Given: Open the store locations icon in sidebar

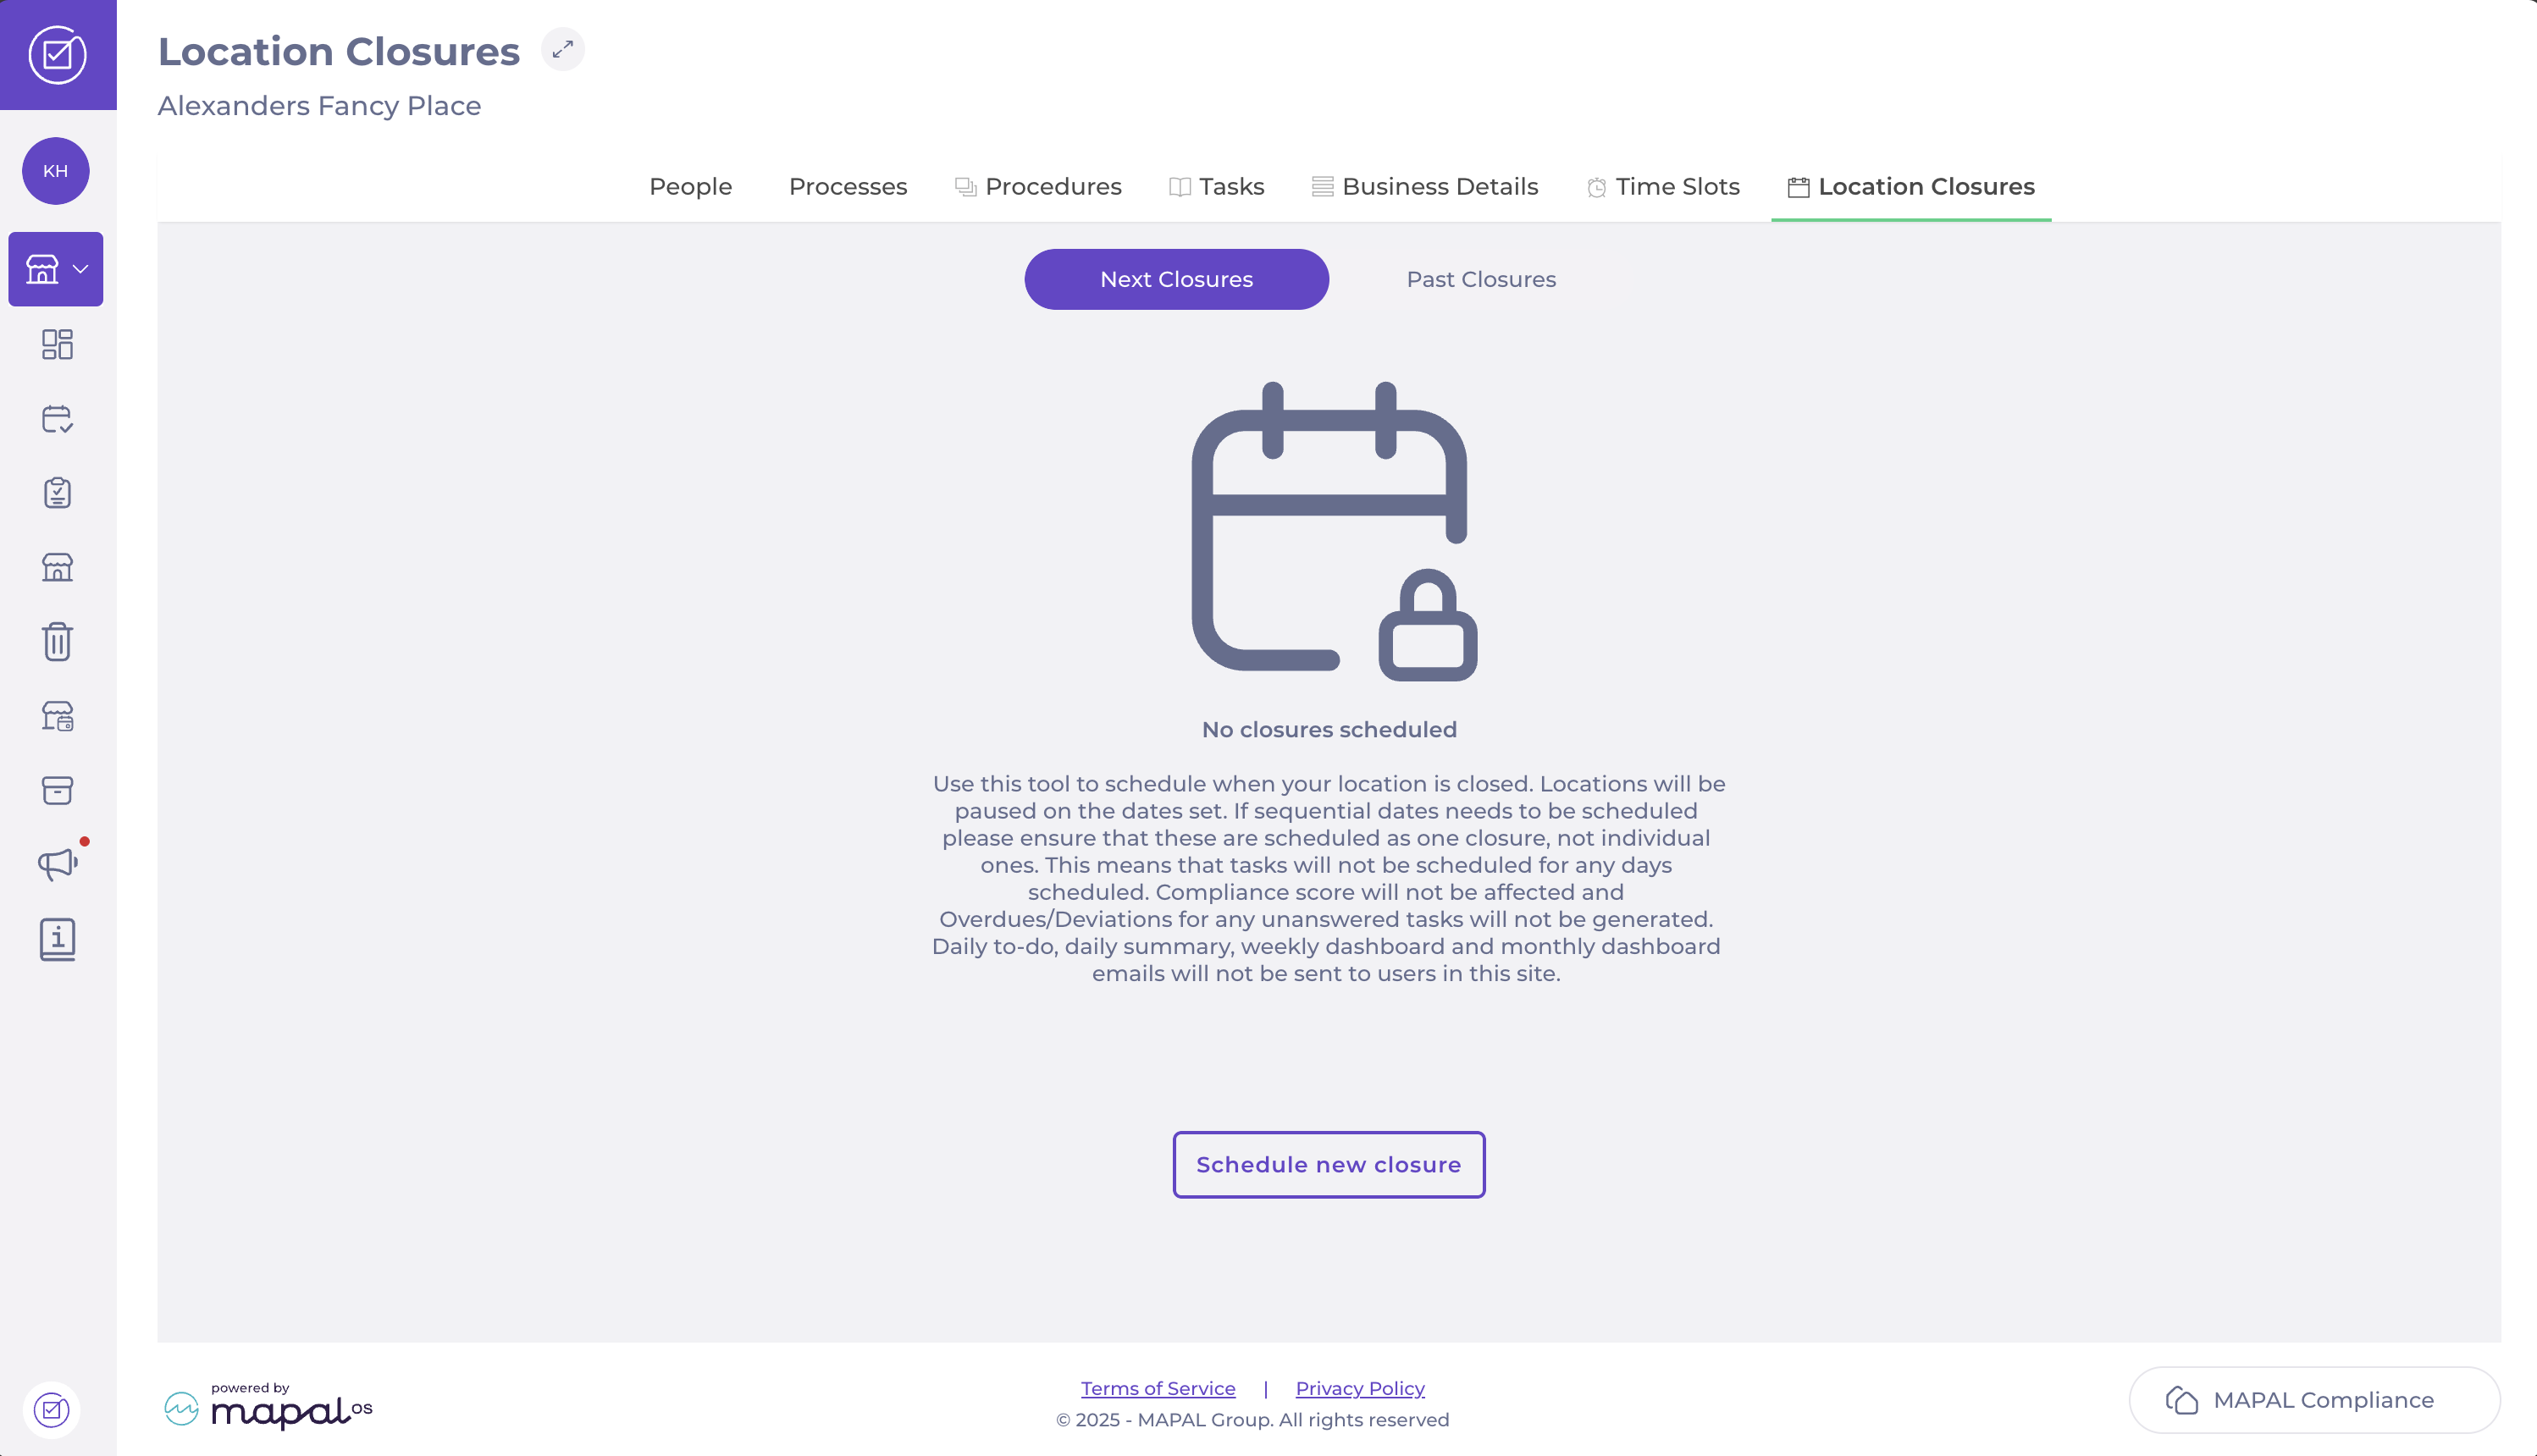Looking at the screenshot, I should click(x=57, y=567).
